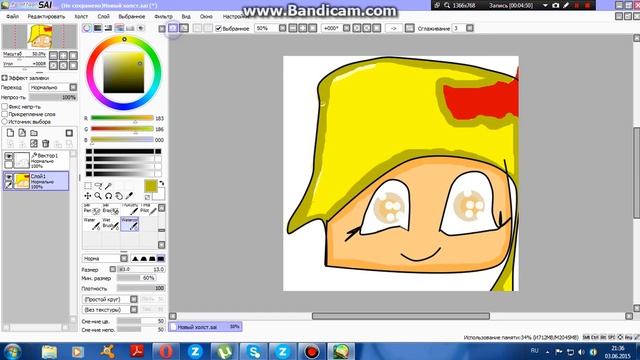Open the Простой круг brush shape dropdown
The width and height of the screenshot is (640, 360).
(x=110, y=299)
